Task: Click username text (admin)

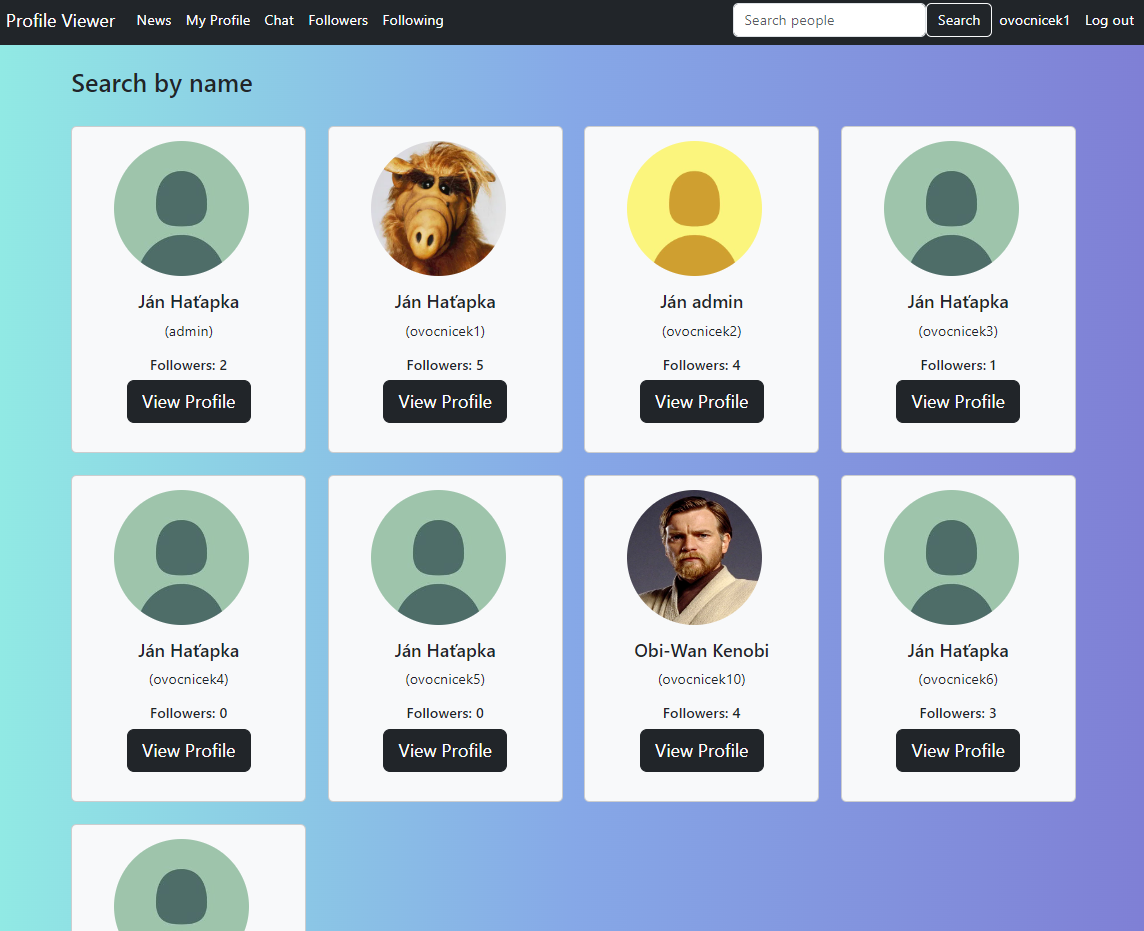Action: (x=189, y=331)
